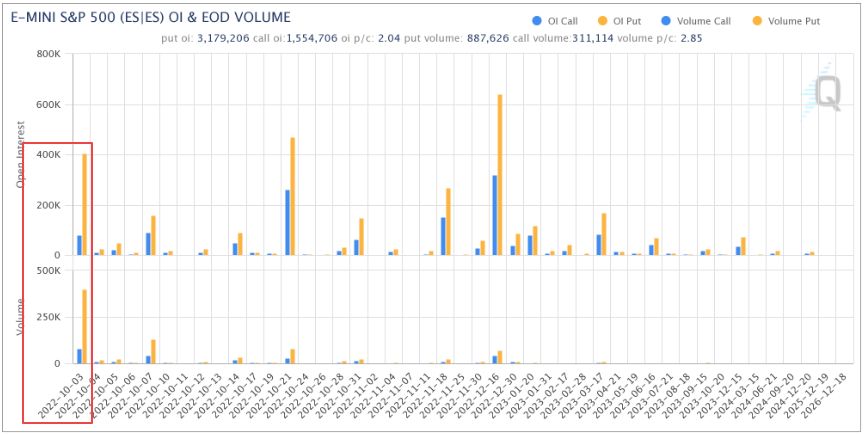Click the call volume 311,114 figure
This screenshot has height=435, width=864.
pyautogui.click(x=593, y=39)
